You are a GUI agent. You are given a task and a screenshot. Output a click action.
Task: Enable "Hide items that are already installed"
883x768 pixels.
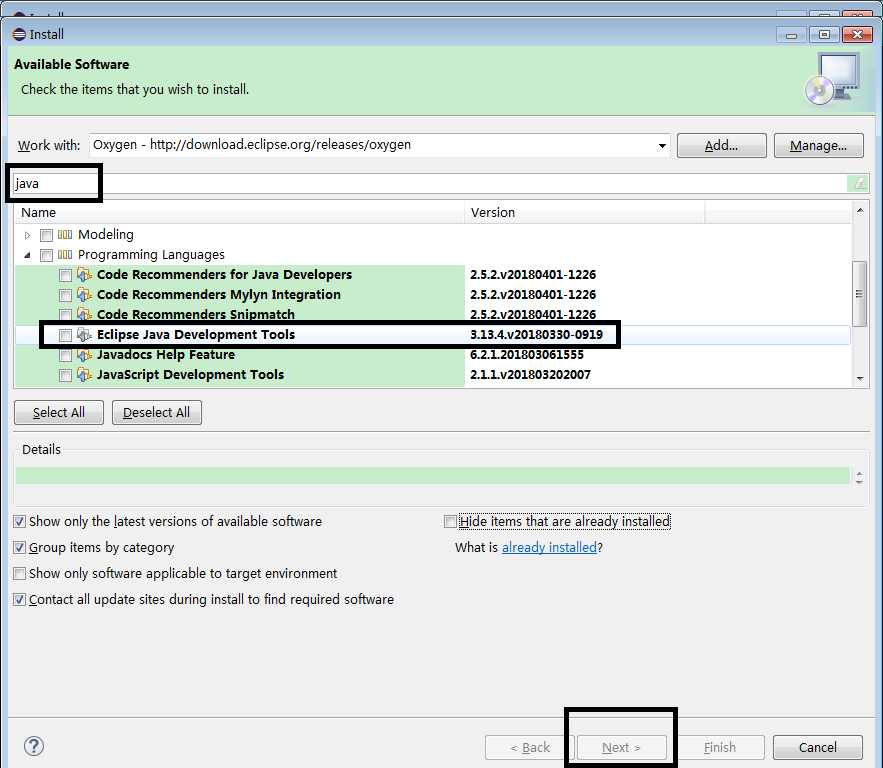450,521
